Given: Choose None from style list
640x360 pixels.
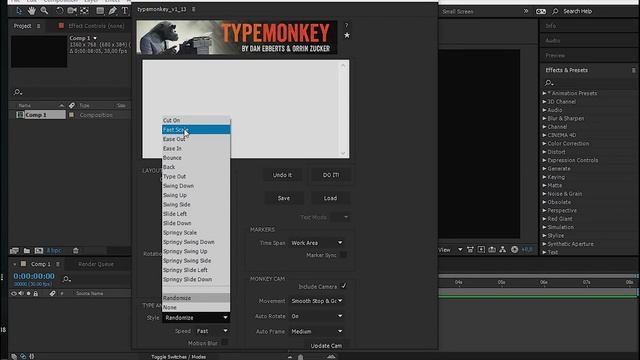Looking at the screenshot, I should [196, 307].
